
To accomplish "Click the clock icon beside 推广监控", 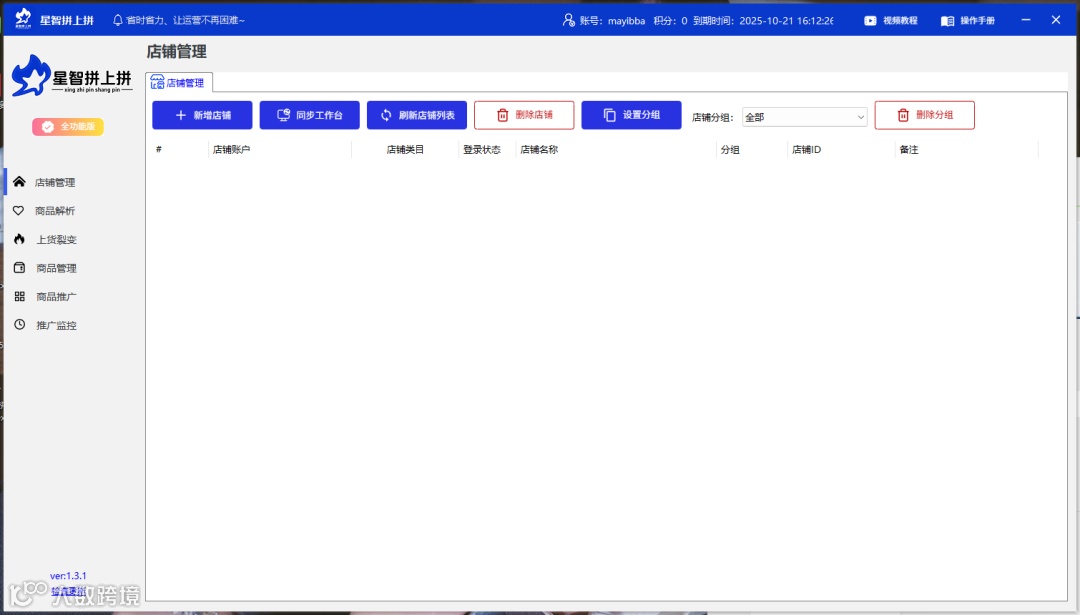I will pyautogui.click(x=19, y=324).
